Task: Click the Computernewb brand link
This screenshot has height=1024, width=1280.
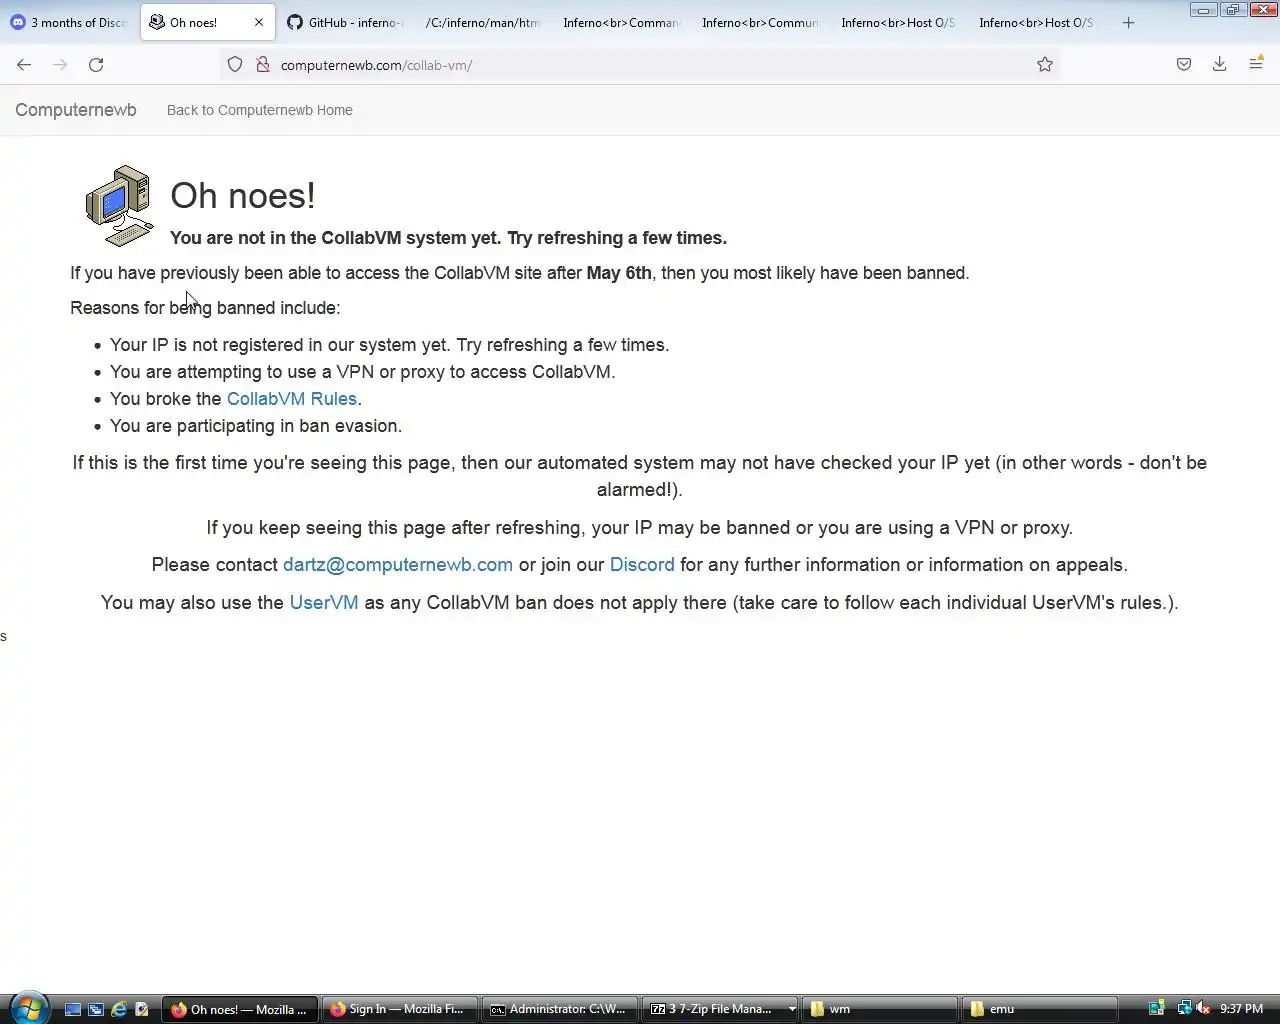Action: [76, 110]
